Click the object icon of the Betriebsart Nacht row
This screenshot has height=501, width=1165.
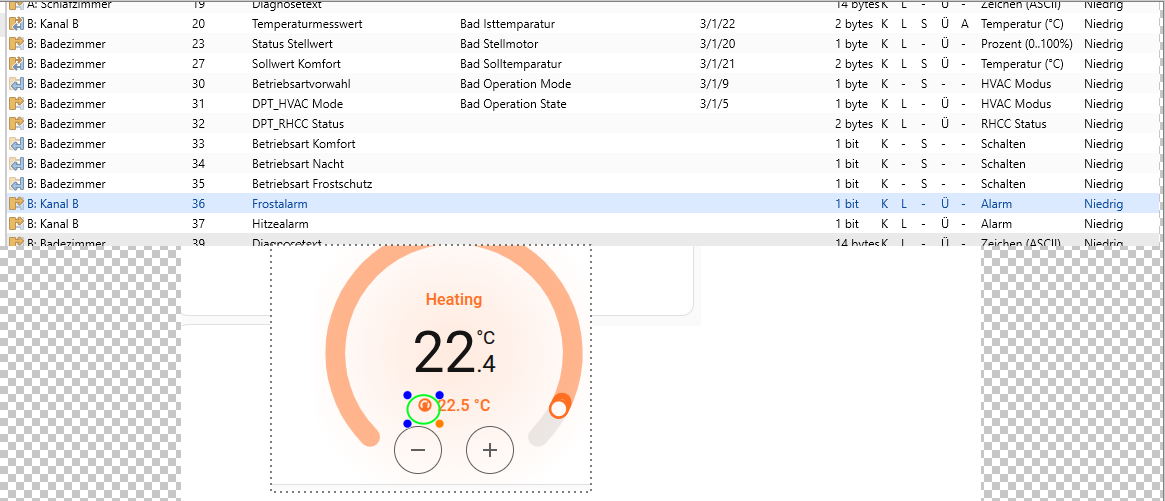point(16,164)
